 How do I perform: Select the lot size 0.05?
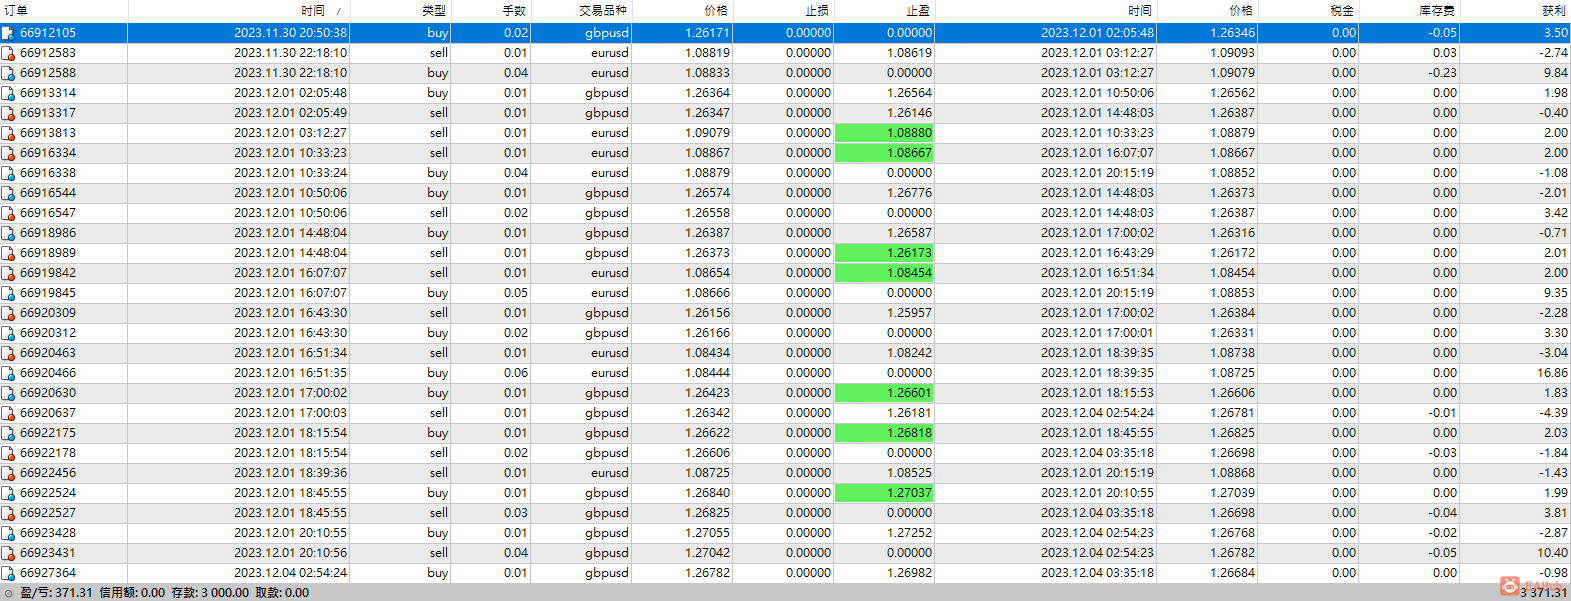pyautogui.click(x=516, y=293)
